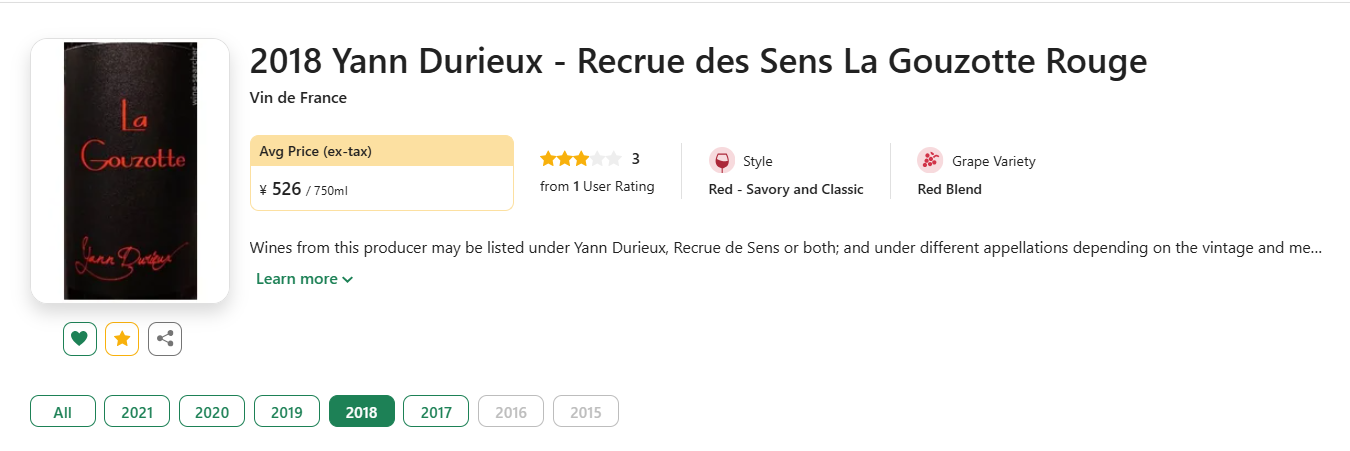Select the 2019 vintage
The width and height of the screenshot is (1350, 451).
(287, 412)
